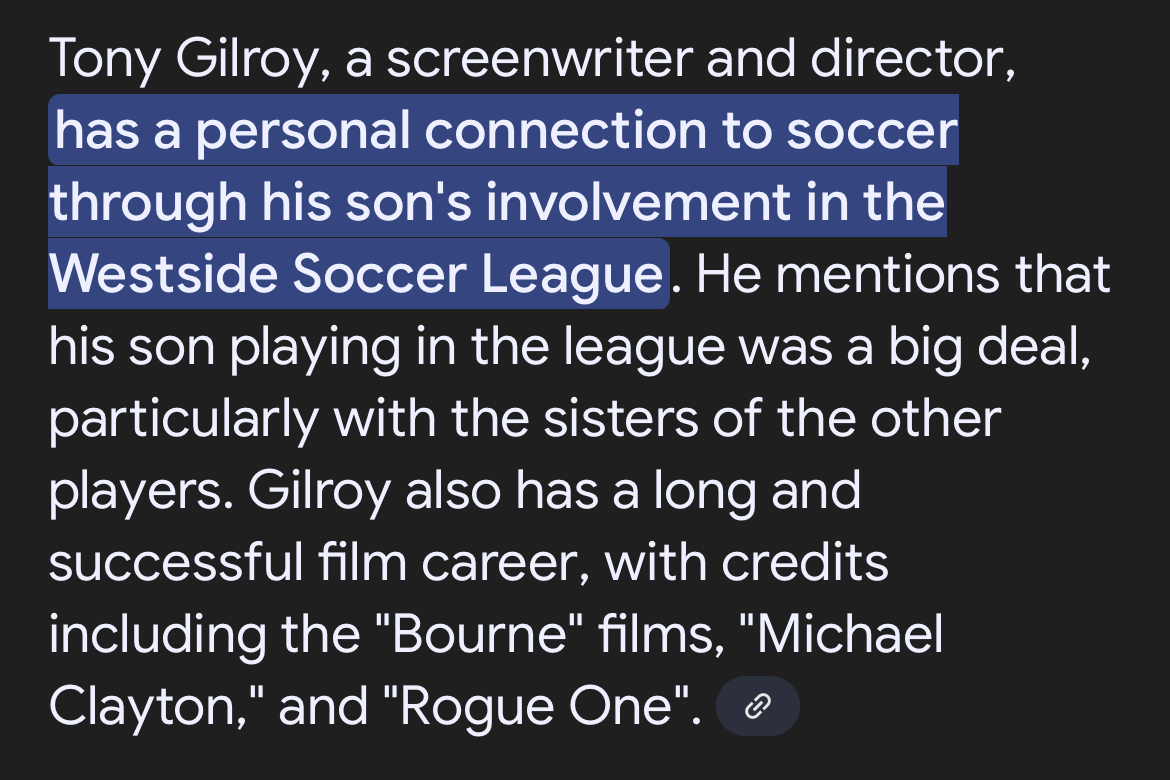Click the source link chain icon
This screenshot has height=780, width=1170.
758,708
